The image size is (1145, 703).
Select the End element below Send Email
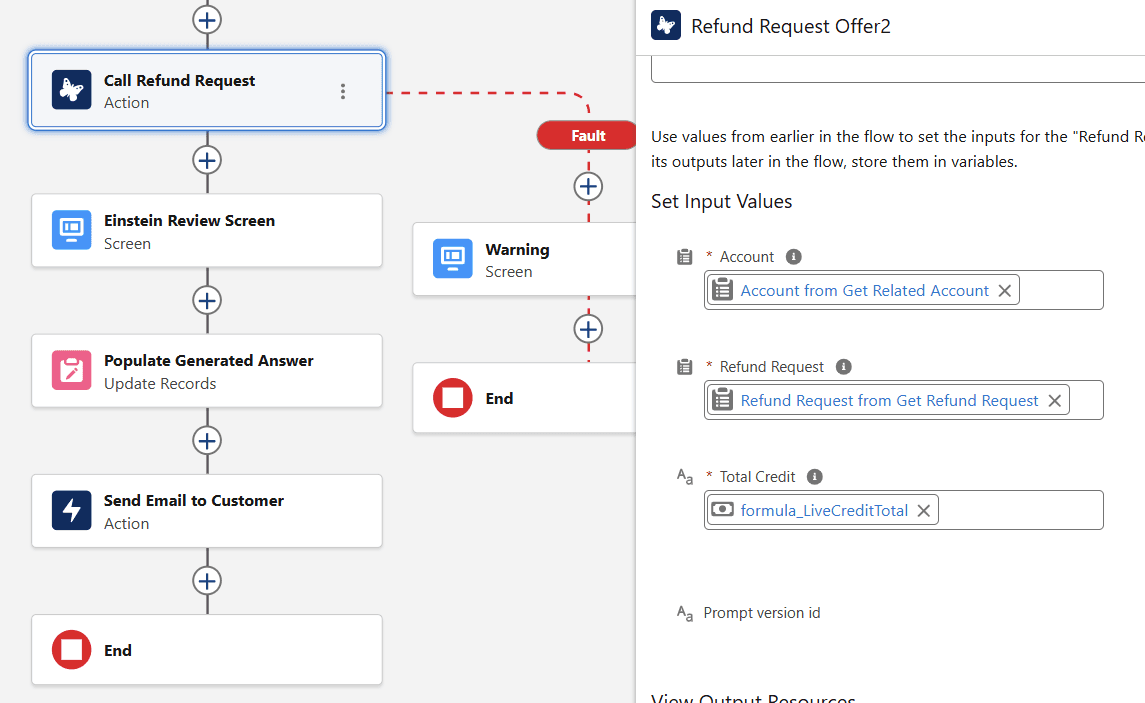[72, 650]
